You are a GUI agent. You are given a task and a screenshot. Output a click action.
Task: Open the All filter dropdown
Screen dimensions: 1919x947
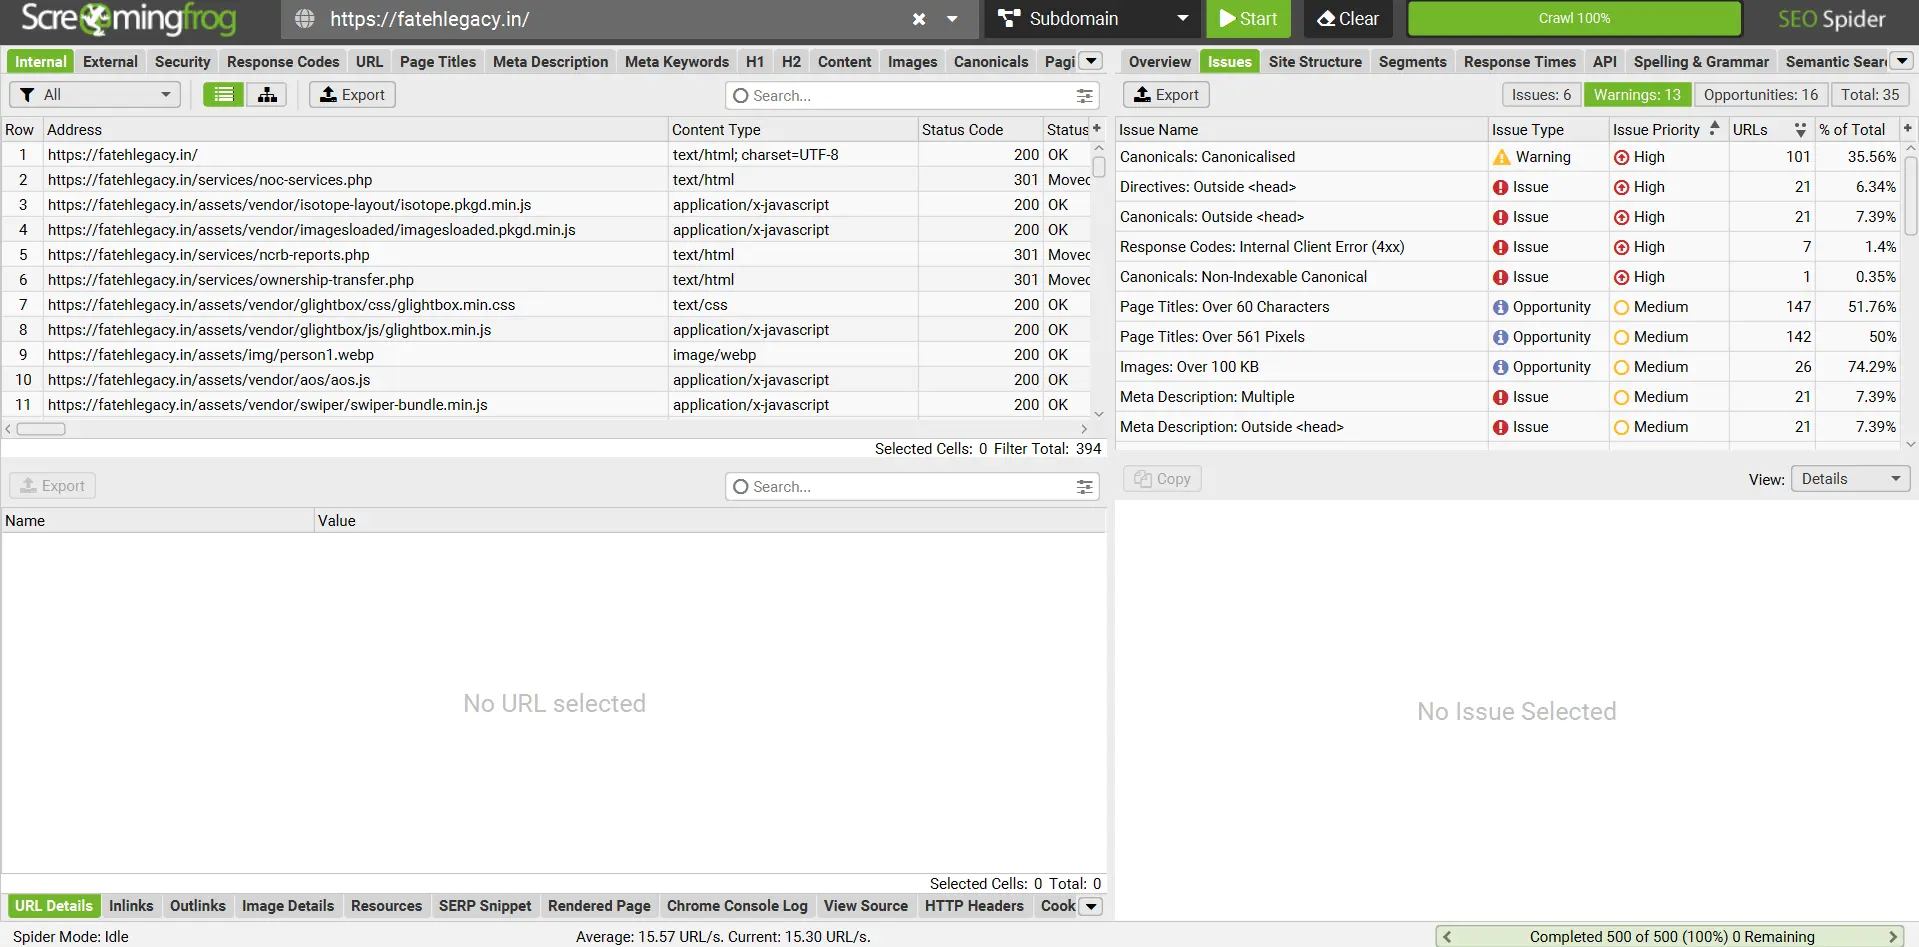click(95, 95)
